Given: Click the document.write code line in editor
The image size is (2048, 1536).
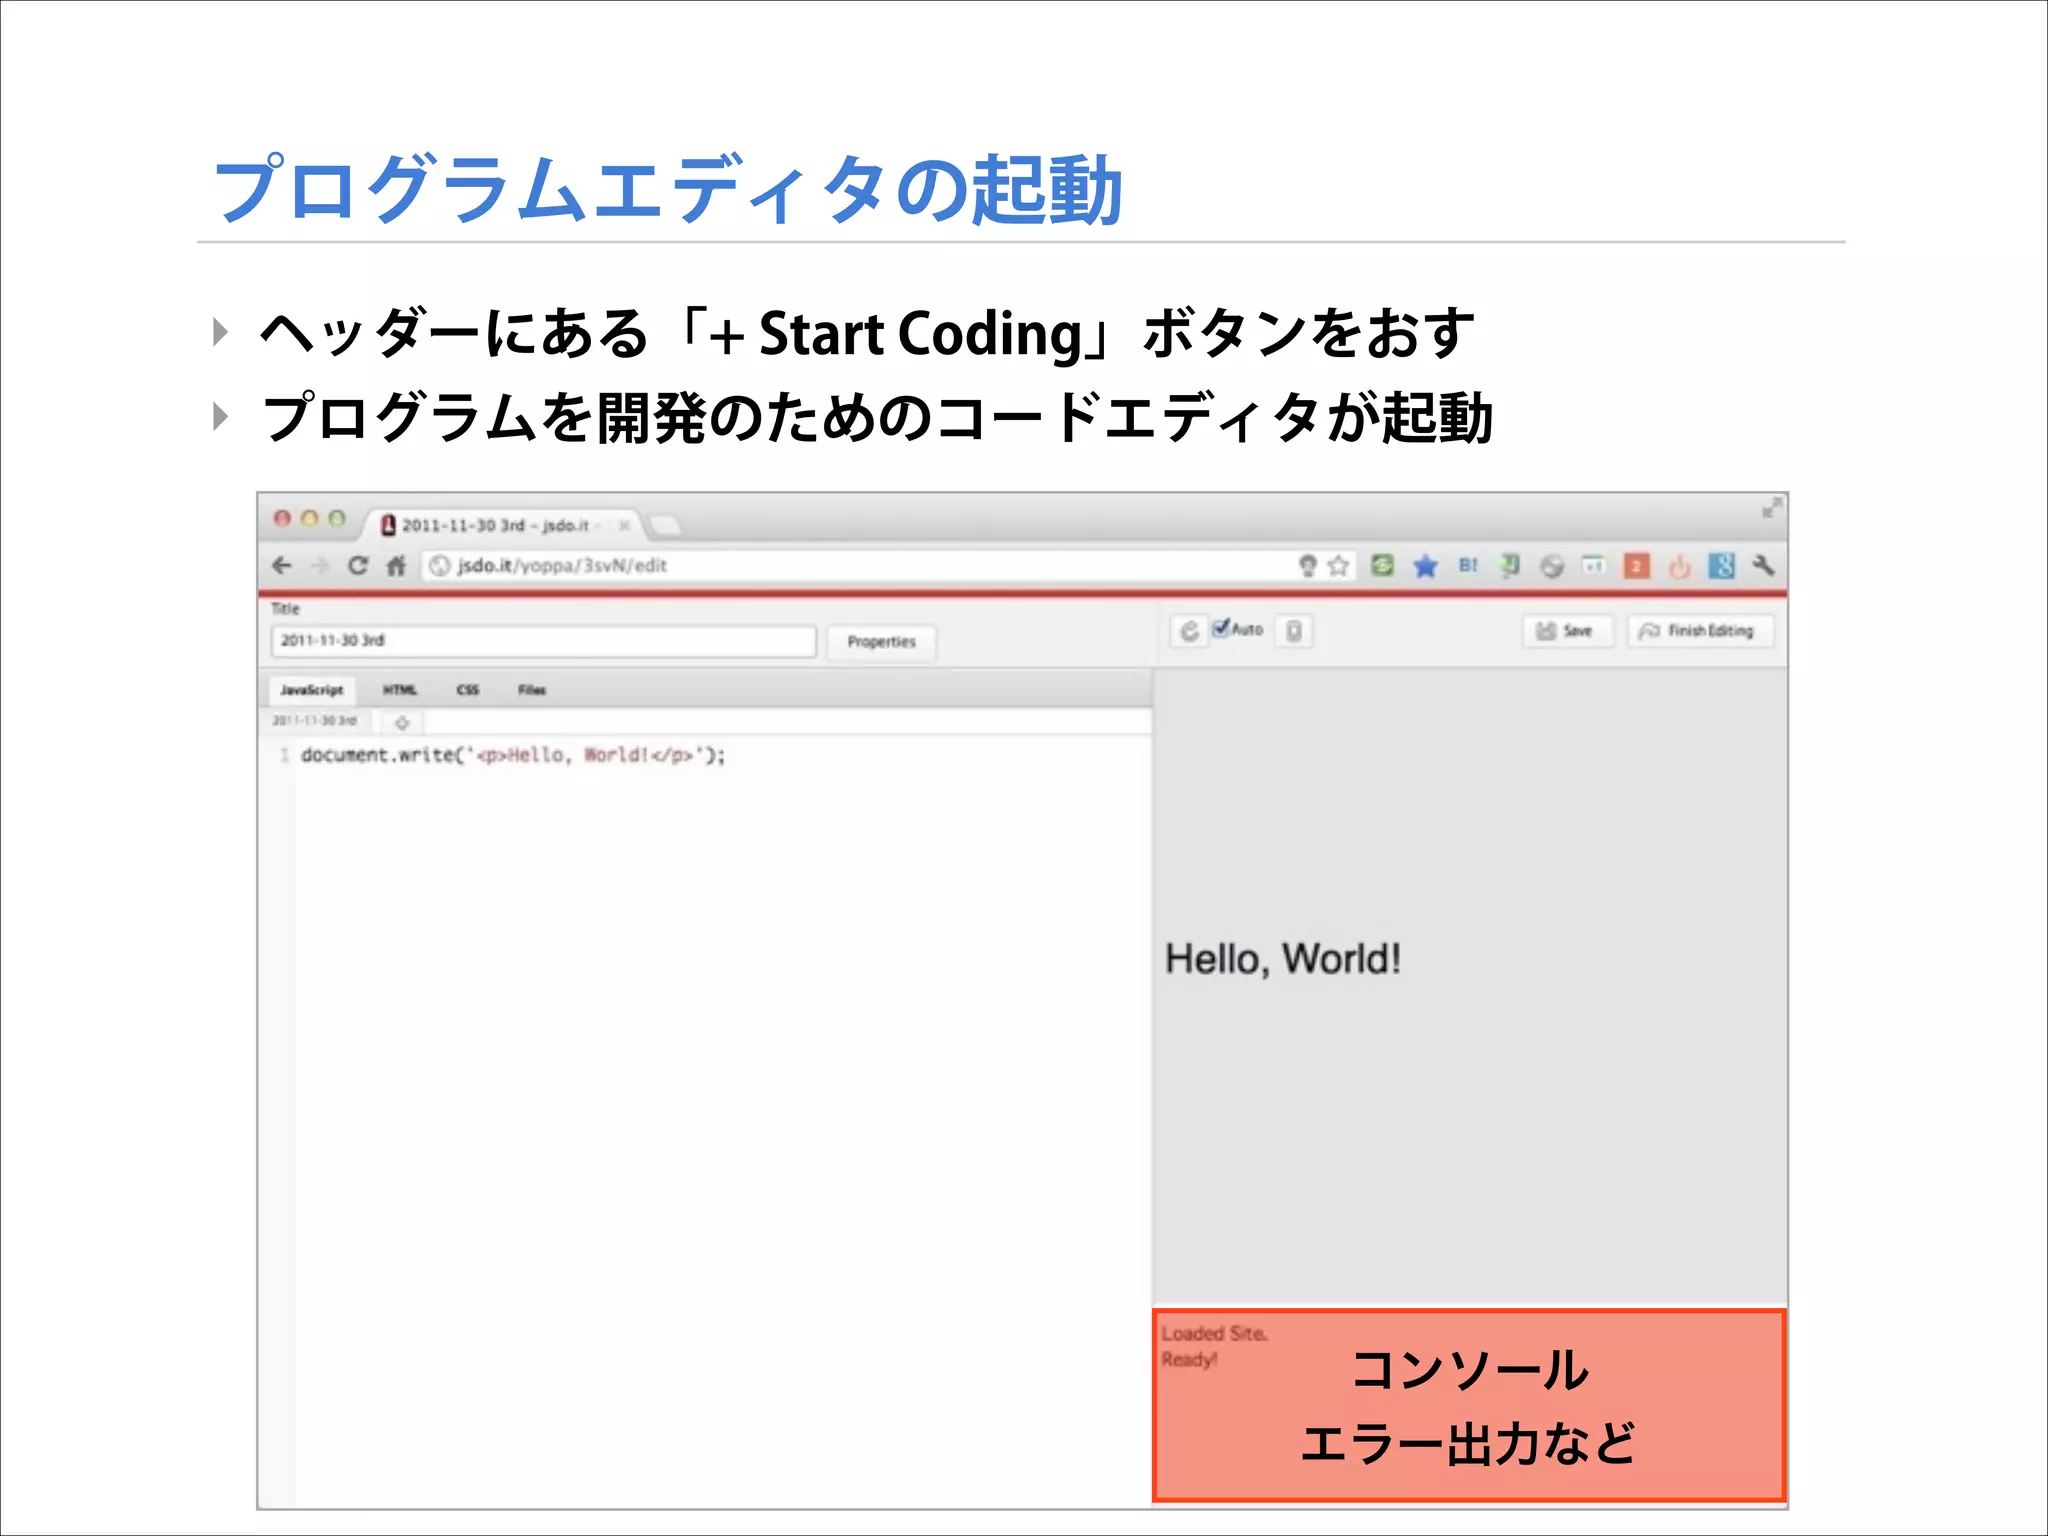Looking at the screenshot, I should click(x=513, y=755).
